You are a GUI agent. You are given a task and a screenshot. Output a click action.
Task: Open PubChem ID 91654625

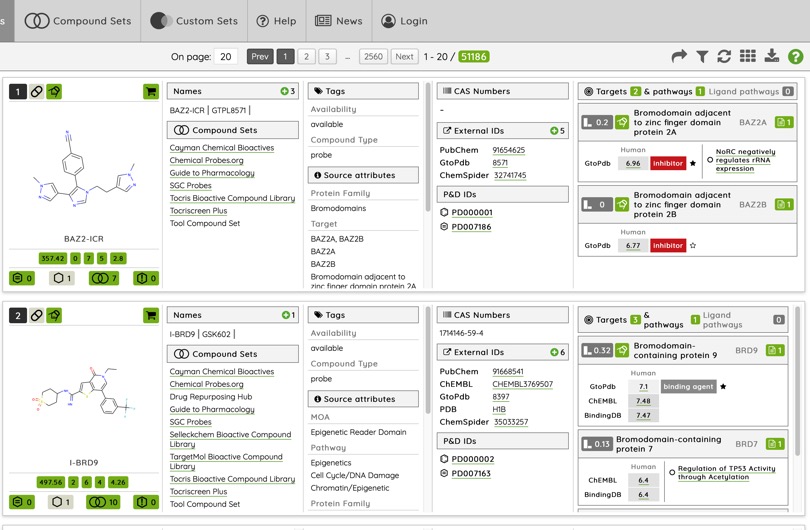508,150
